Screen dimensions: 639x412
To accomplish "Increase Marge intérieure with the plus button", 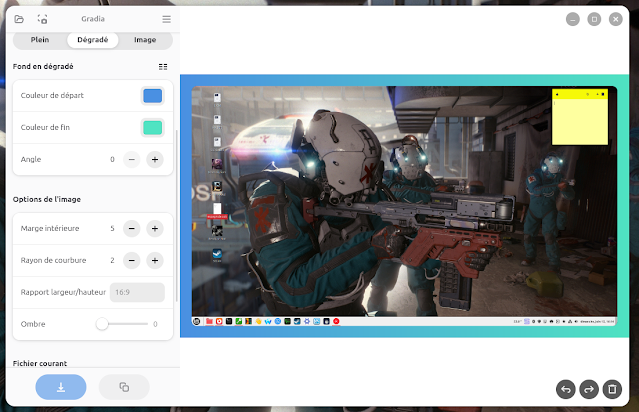I will (x=155, y=229).
